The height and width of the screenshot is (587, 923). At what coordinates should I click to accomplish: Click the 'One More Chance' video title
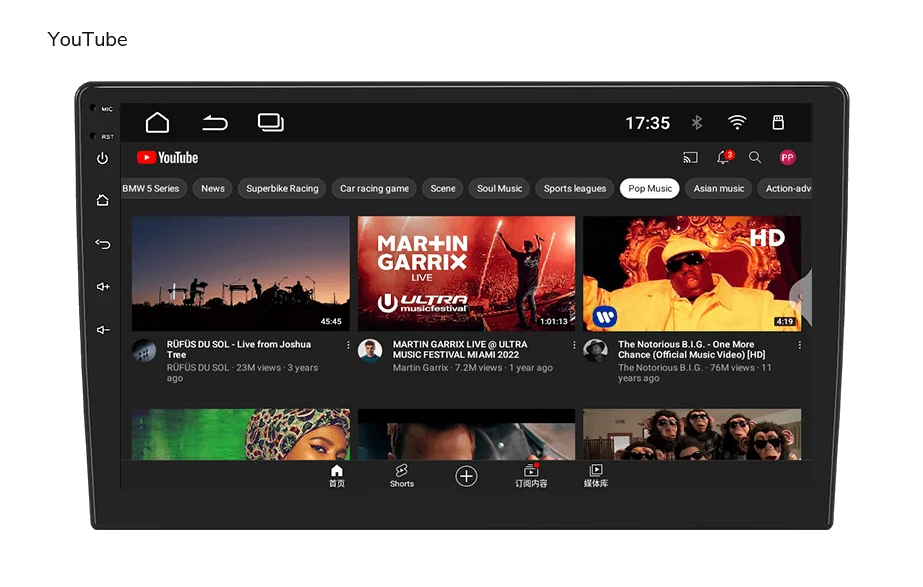692,349
